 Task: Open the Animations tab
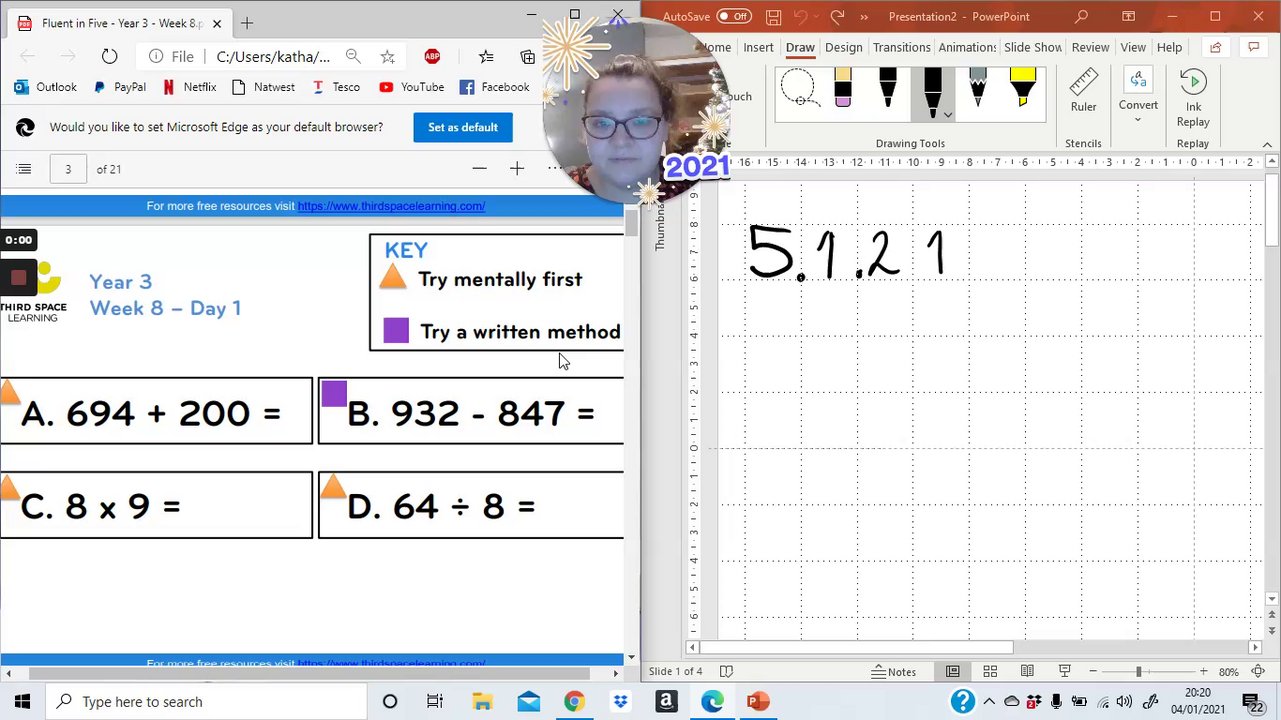tap(967, 47)
